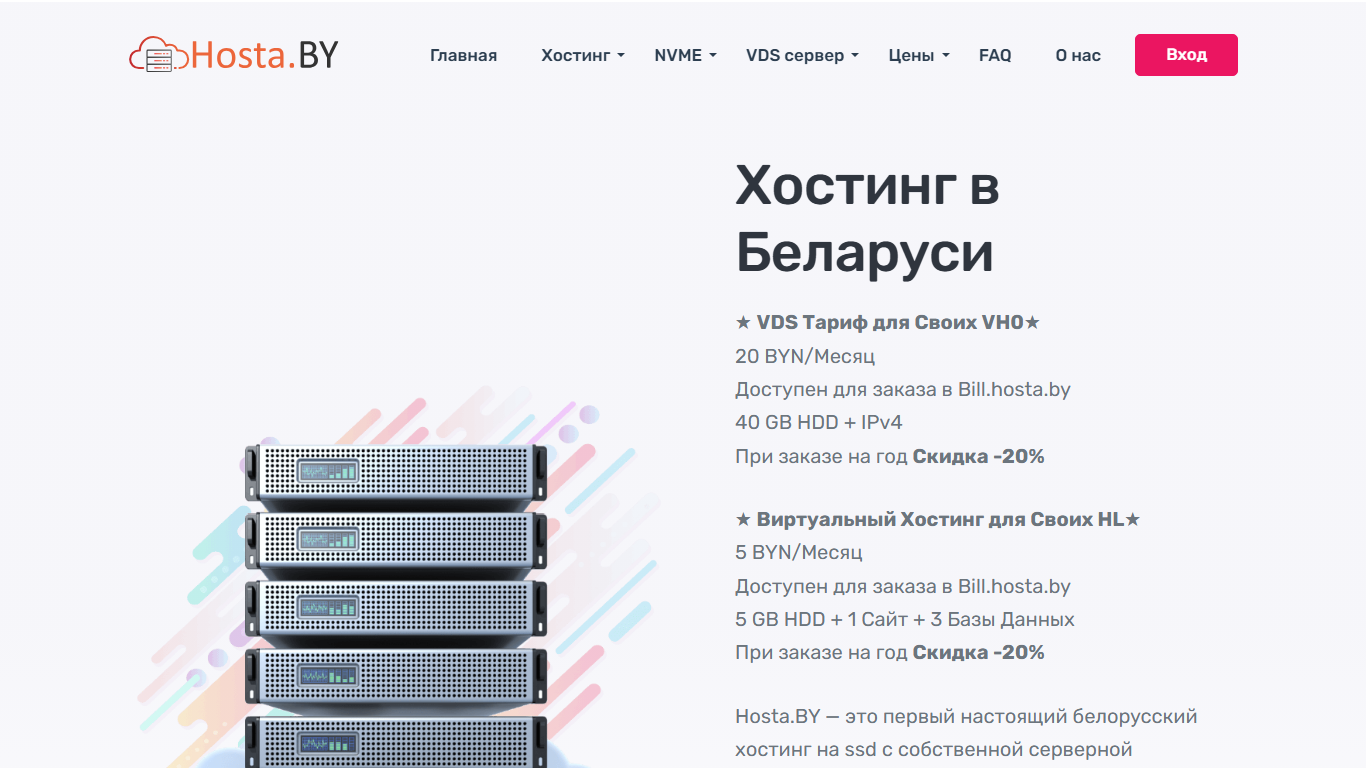Expand the VDS сервер dropdown
Image resolution: width=1366 pixels, height=768 pixels.
point(802,56)
